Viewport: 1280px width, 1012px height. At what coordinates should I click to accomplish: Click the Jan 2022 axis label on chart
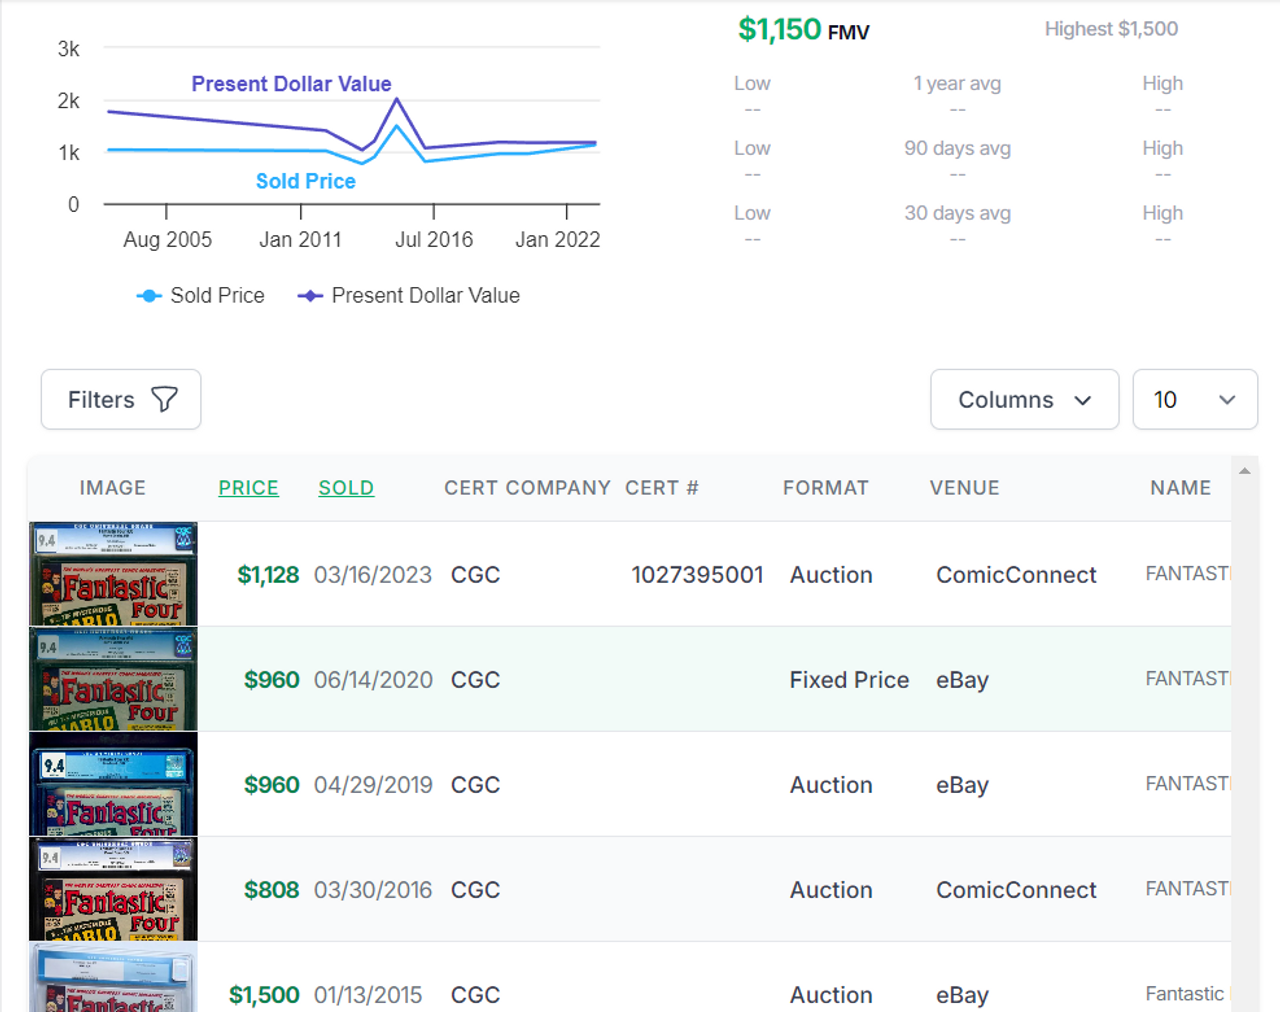(x=557, y=240)
